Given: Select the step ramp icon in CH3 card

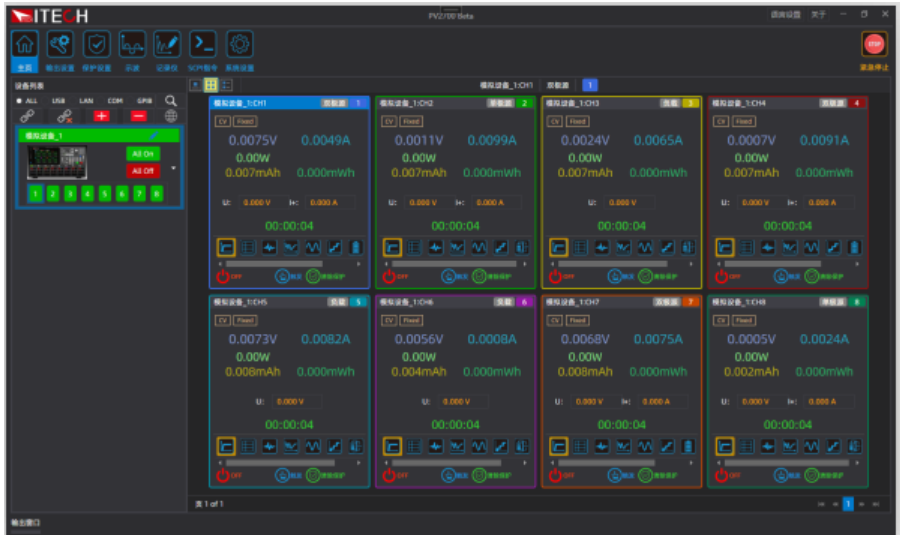Looking at the screenshot, I should (666, 247).
